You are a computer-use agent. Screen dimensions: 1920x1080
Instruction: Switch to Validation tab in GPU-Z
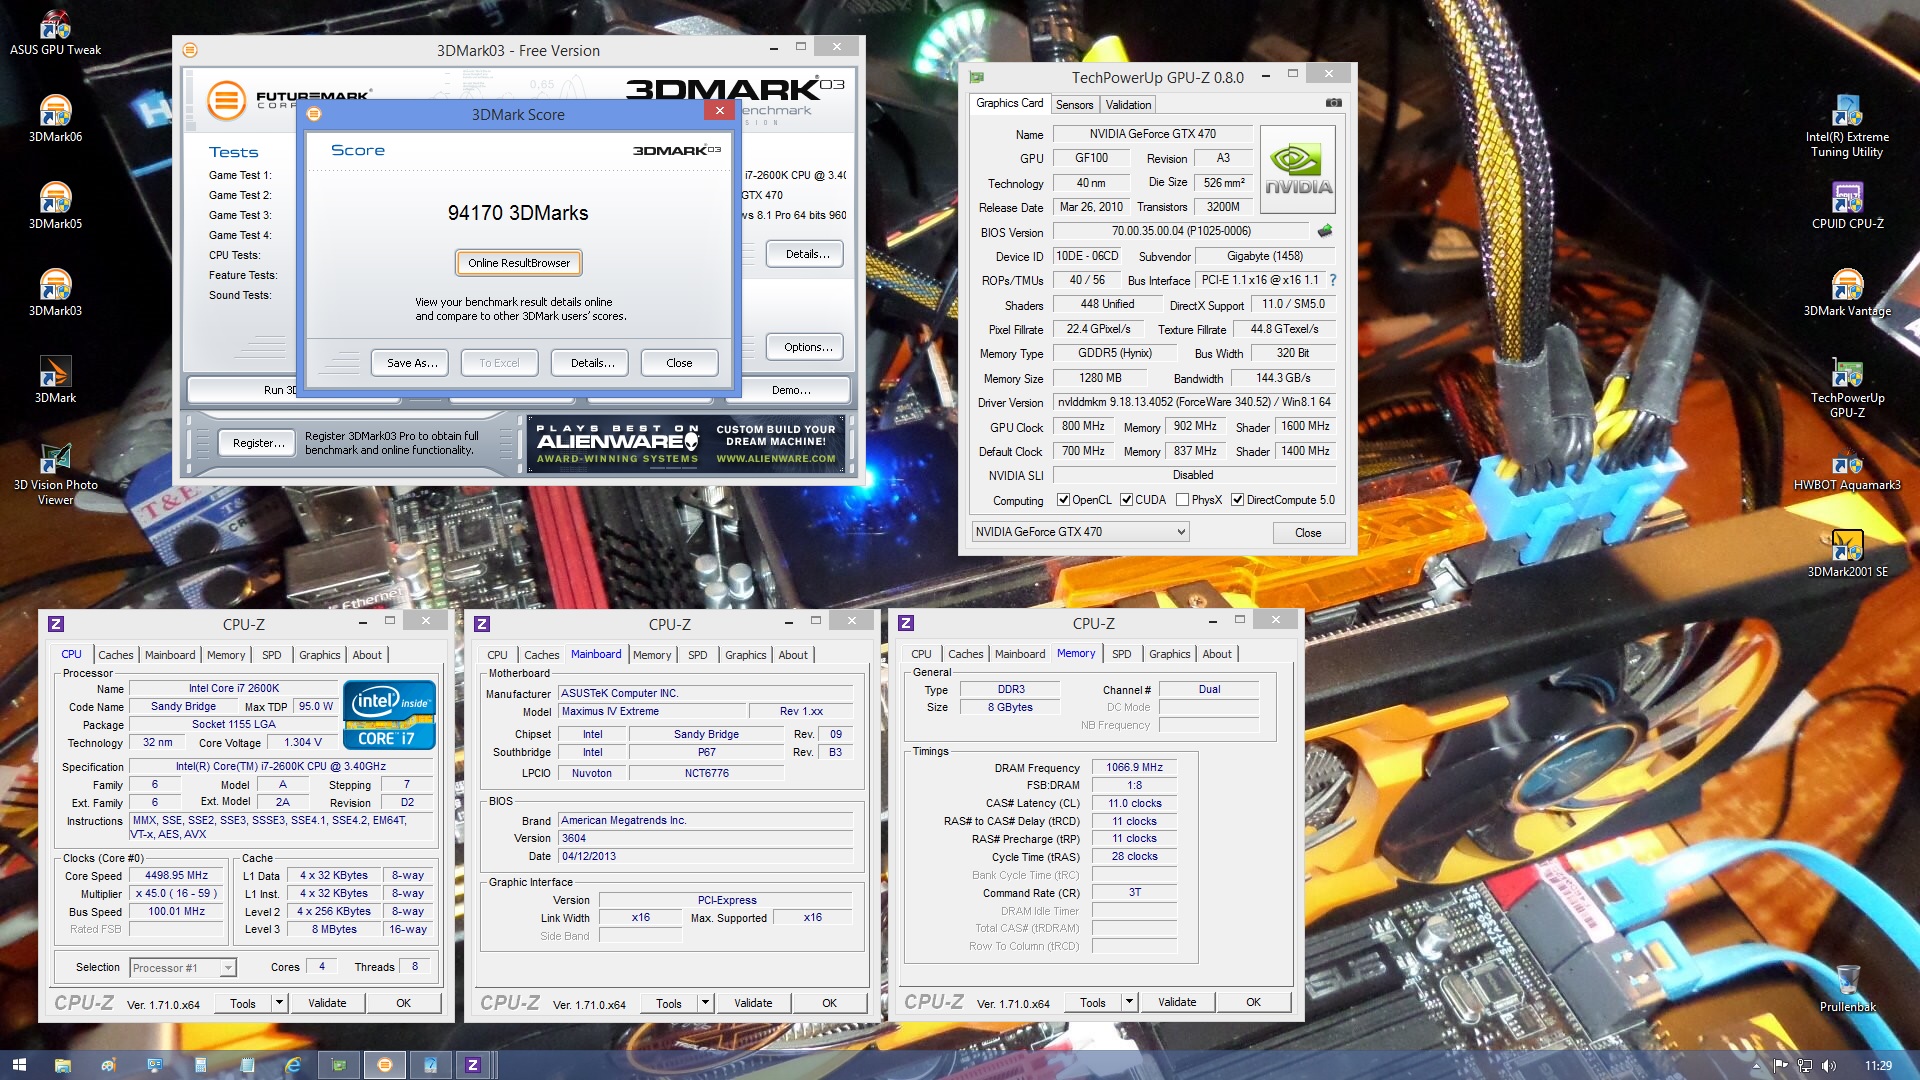click(1128, 104)
